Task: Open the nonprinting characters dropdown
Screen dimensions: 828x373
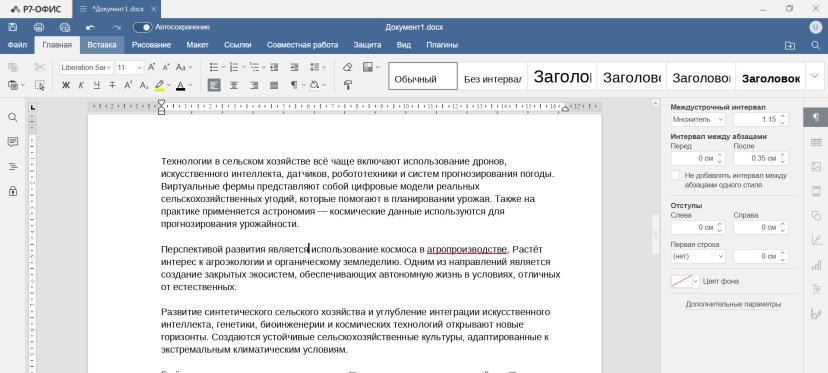Action: point(303,85)
